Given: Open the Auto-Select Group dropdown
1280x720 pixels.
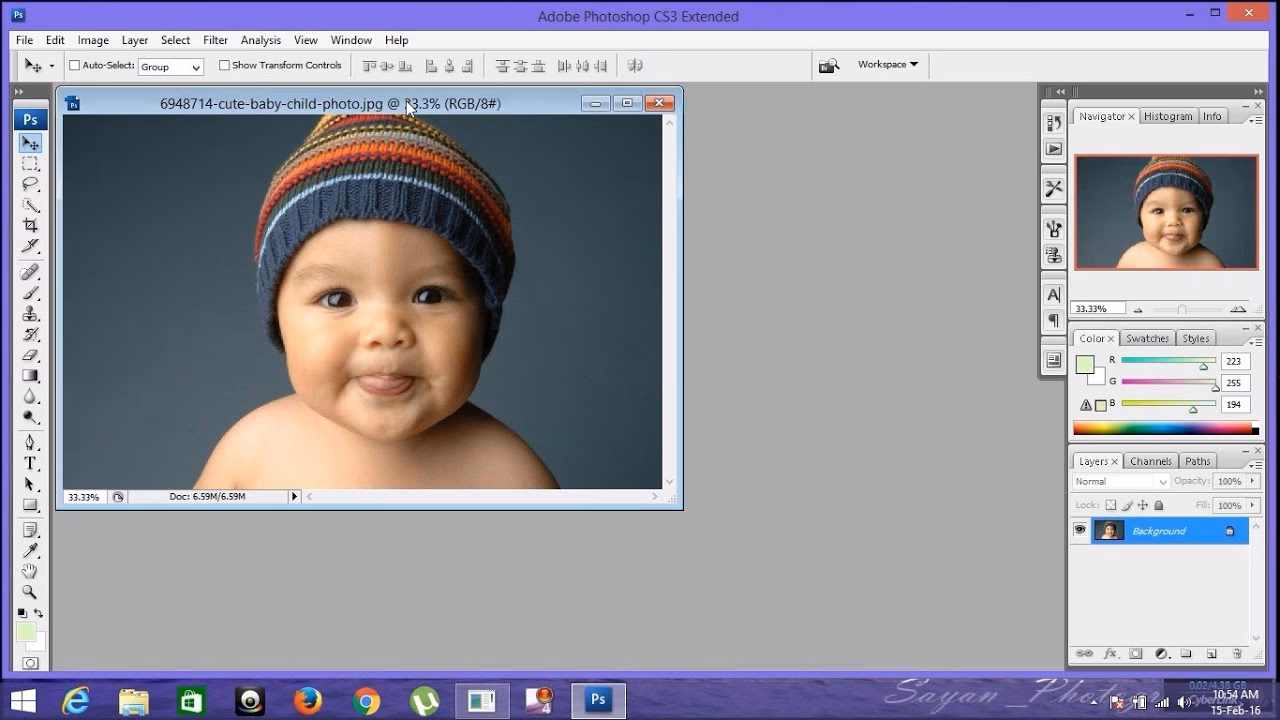Looking at the screenshot, I should (170, 66).
